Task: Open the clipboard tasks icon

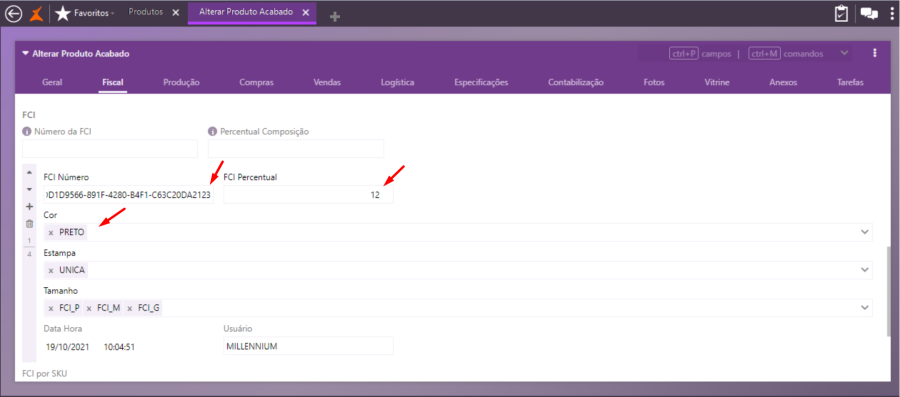Action: 841,14
